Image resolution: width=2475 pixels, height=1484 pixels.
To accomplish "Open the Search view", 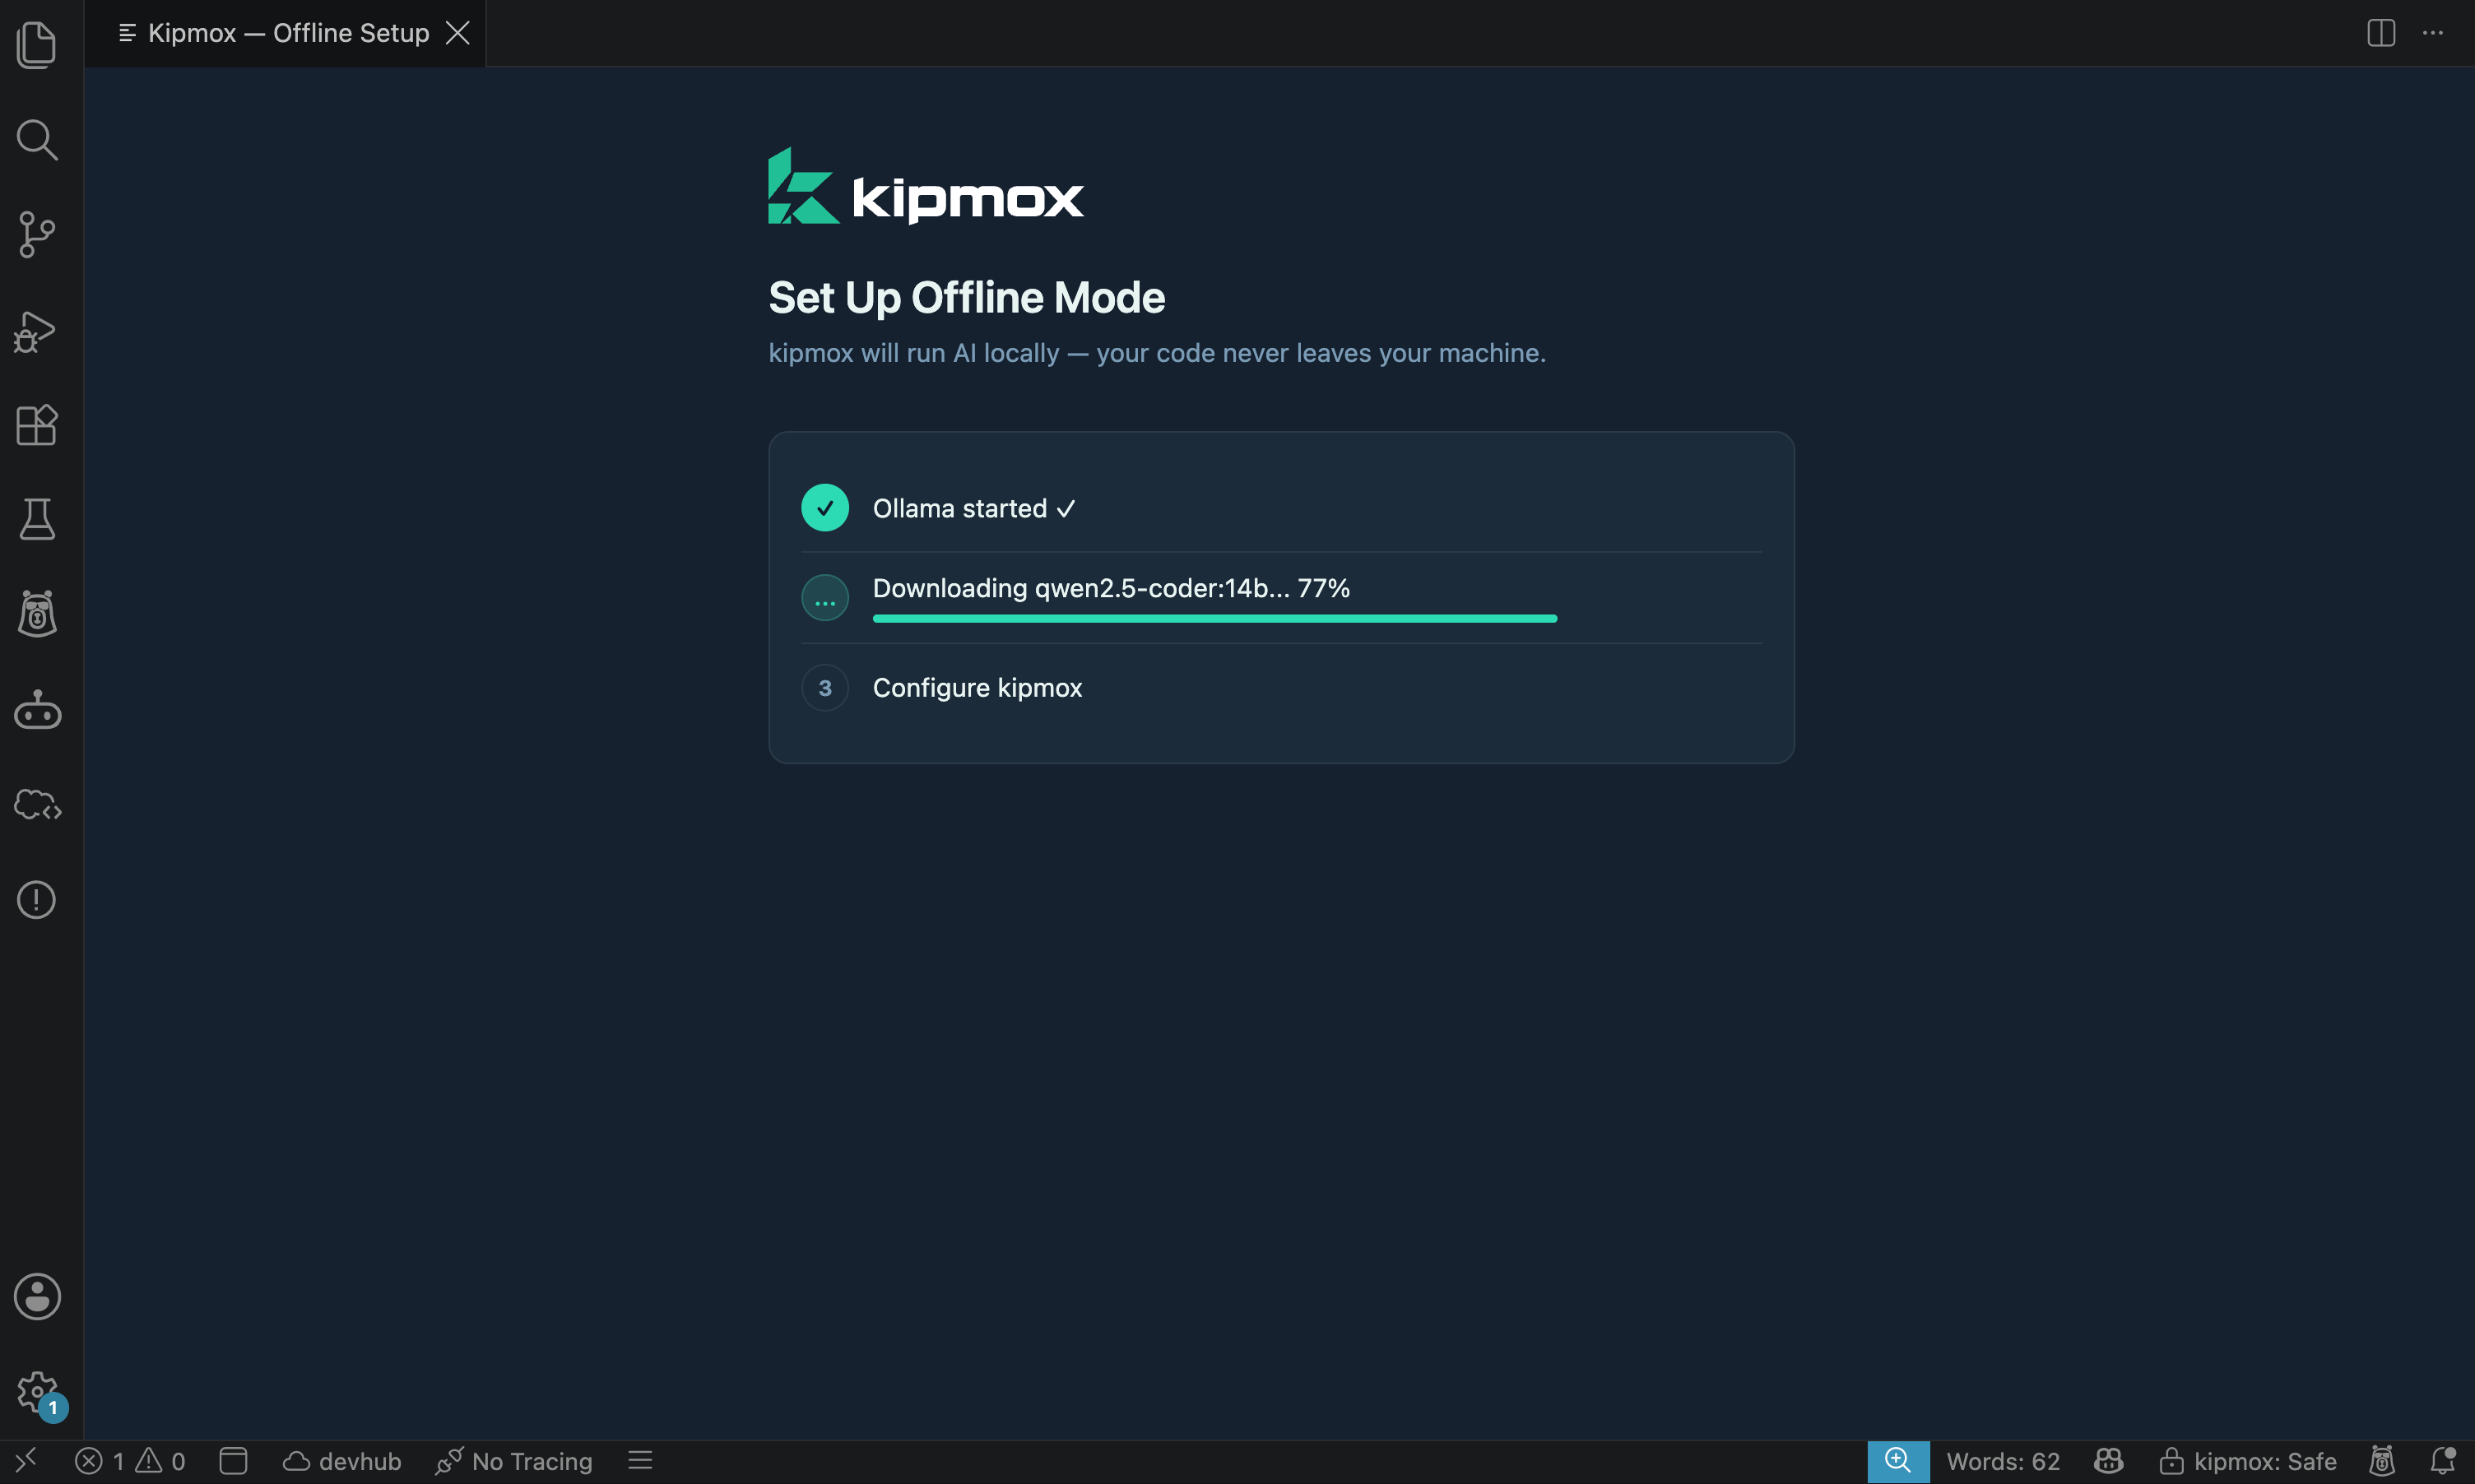I will tap(37, 140).
